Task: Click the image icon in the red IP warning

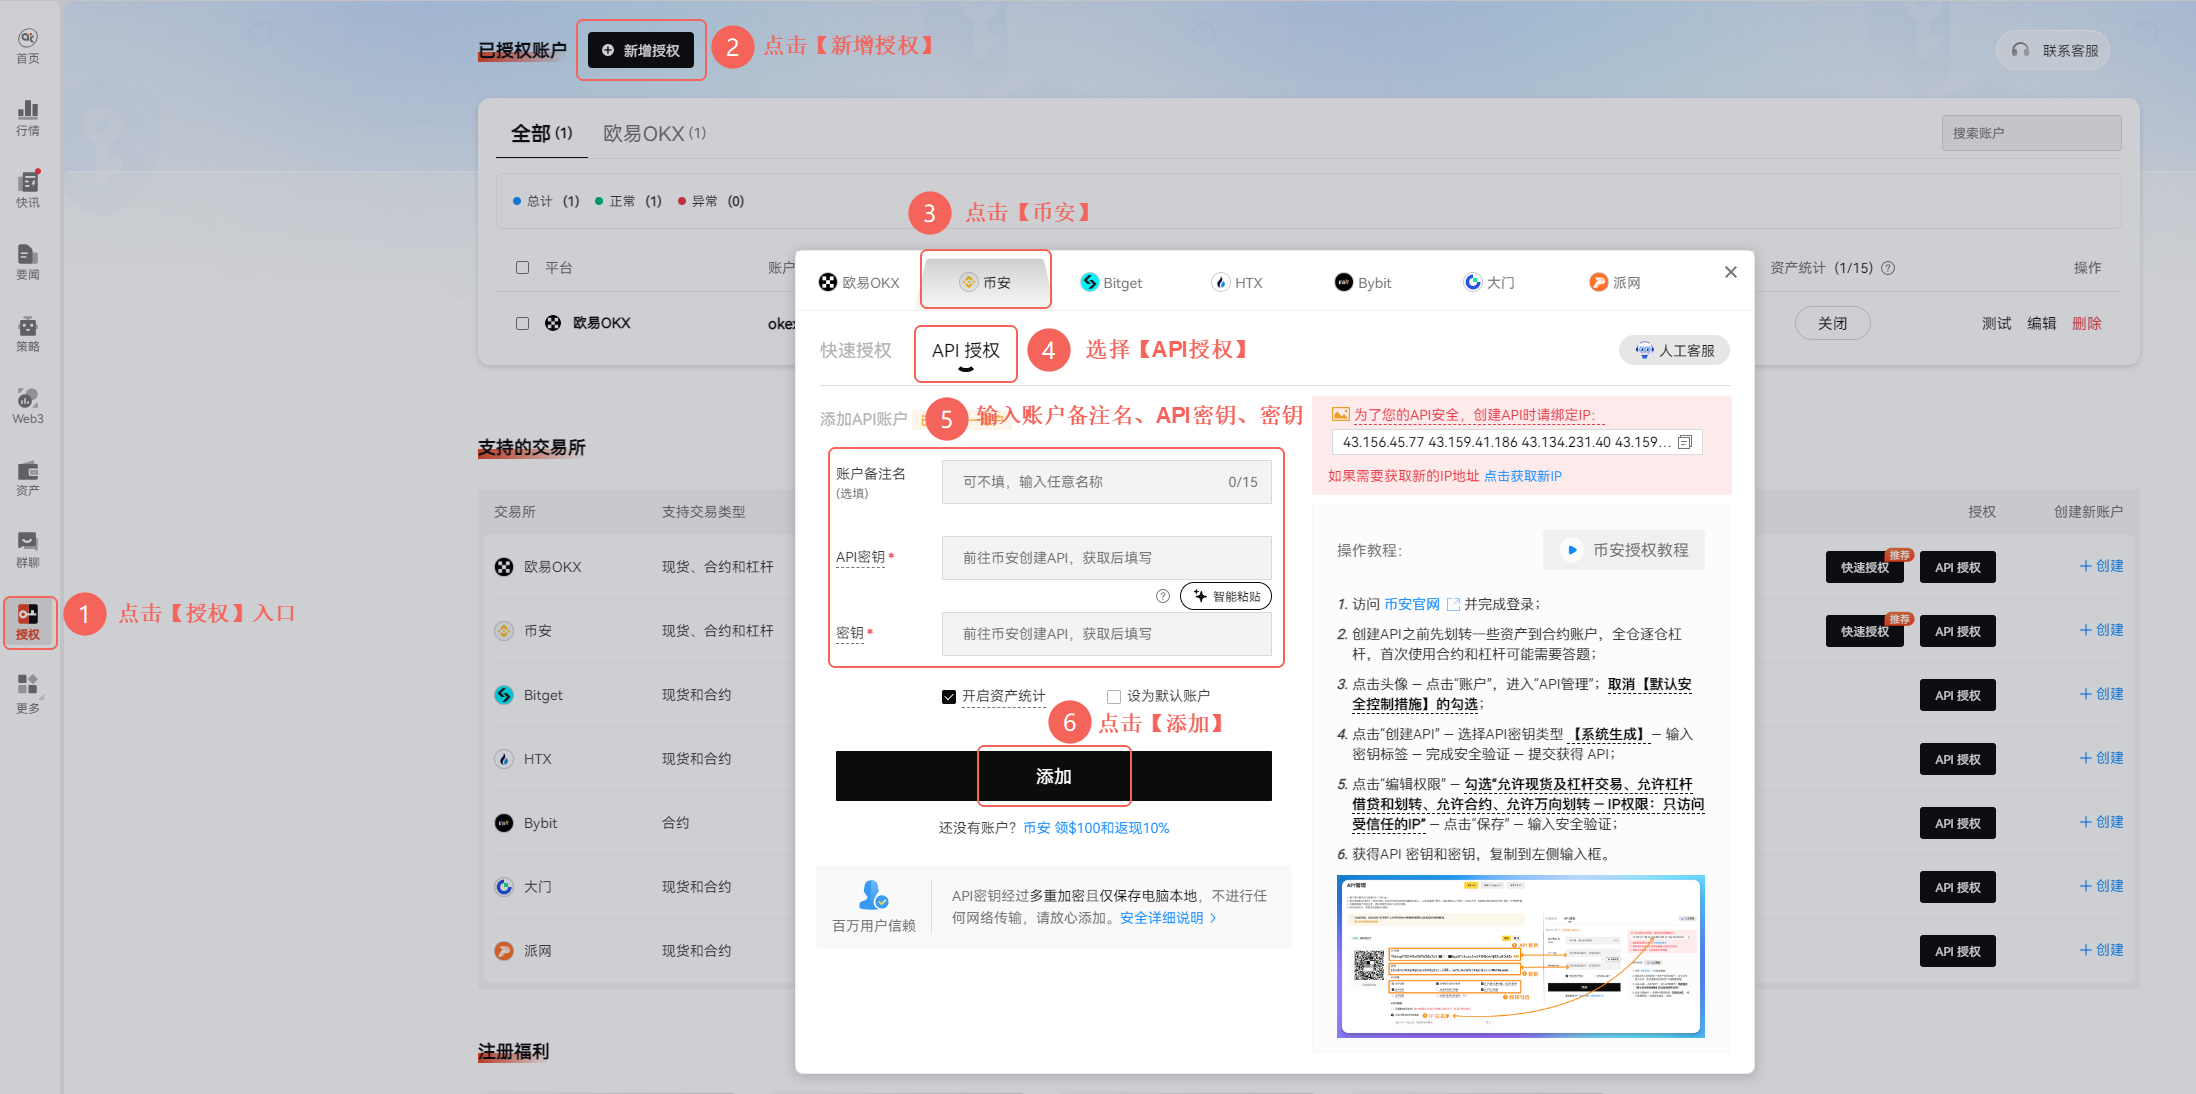Action: [x=1340, y=414]
